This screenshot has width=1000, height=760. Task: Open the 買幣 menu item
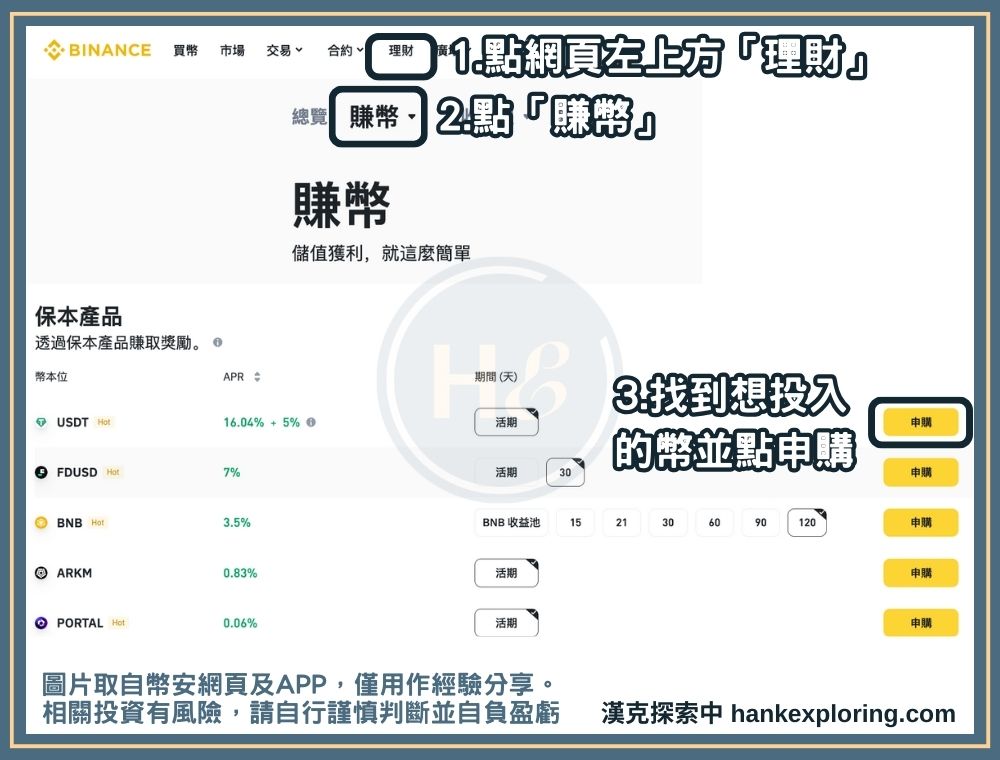(x=186, y=50)
